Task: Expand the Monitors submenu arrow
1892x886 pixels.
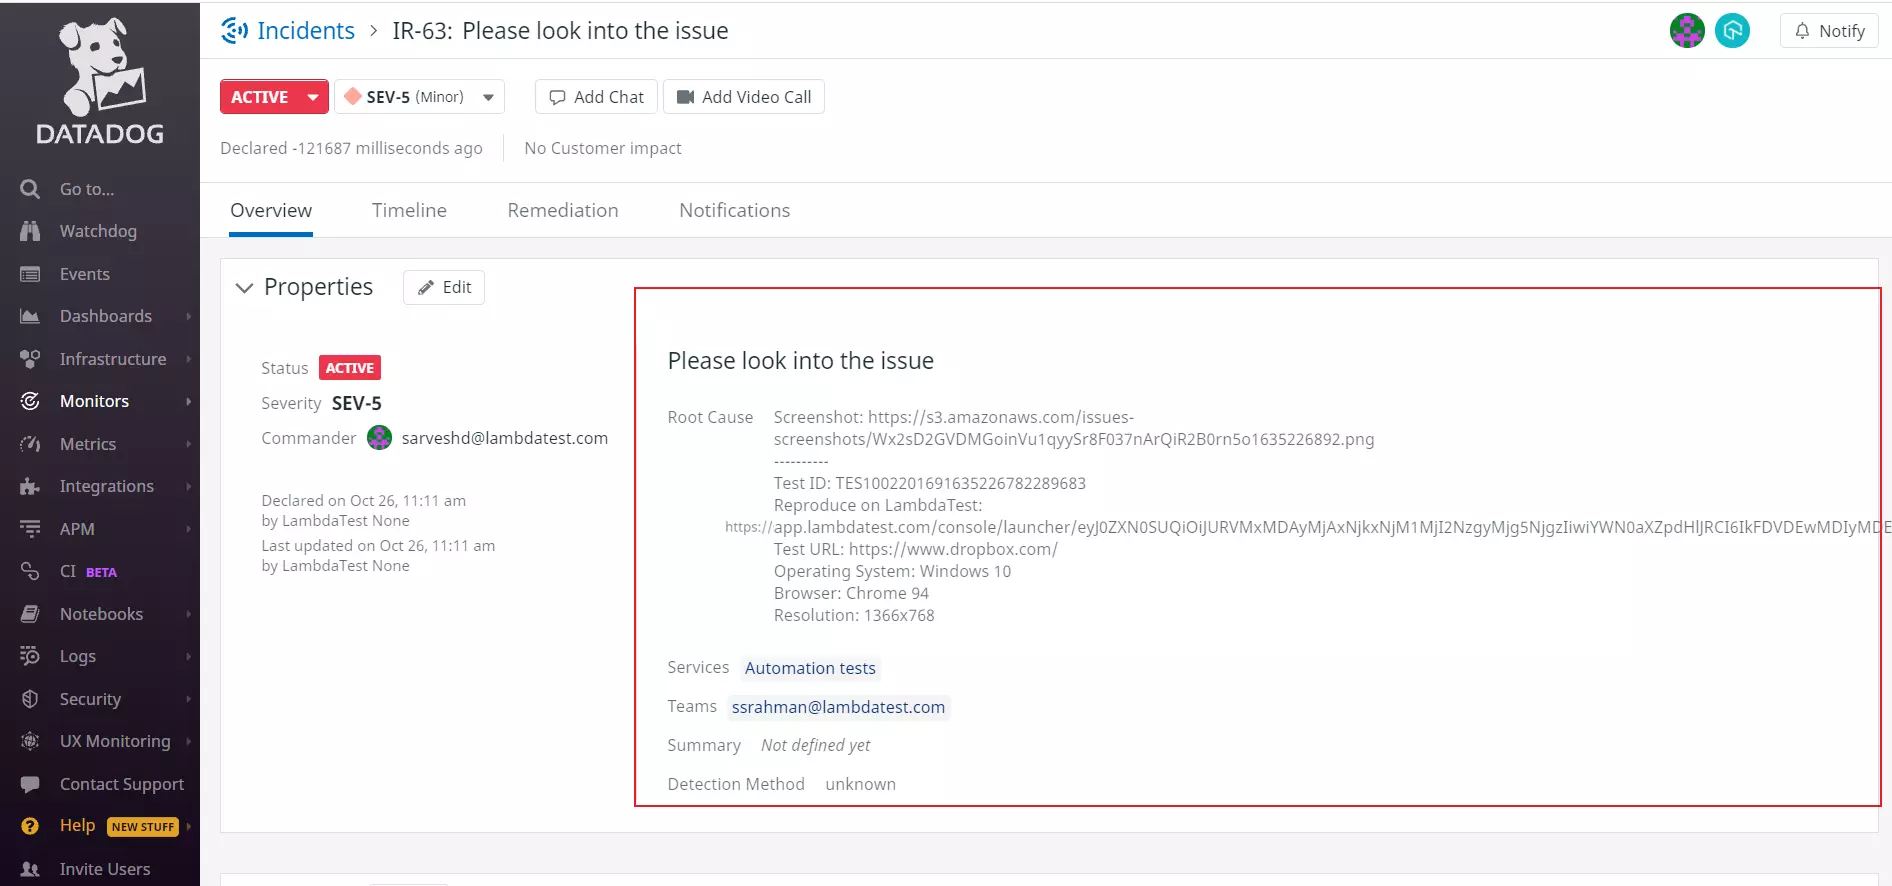Action: coord(188,401)
